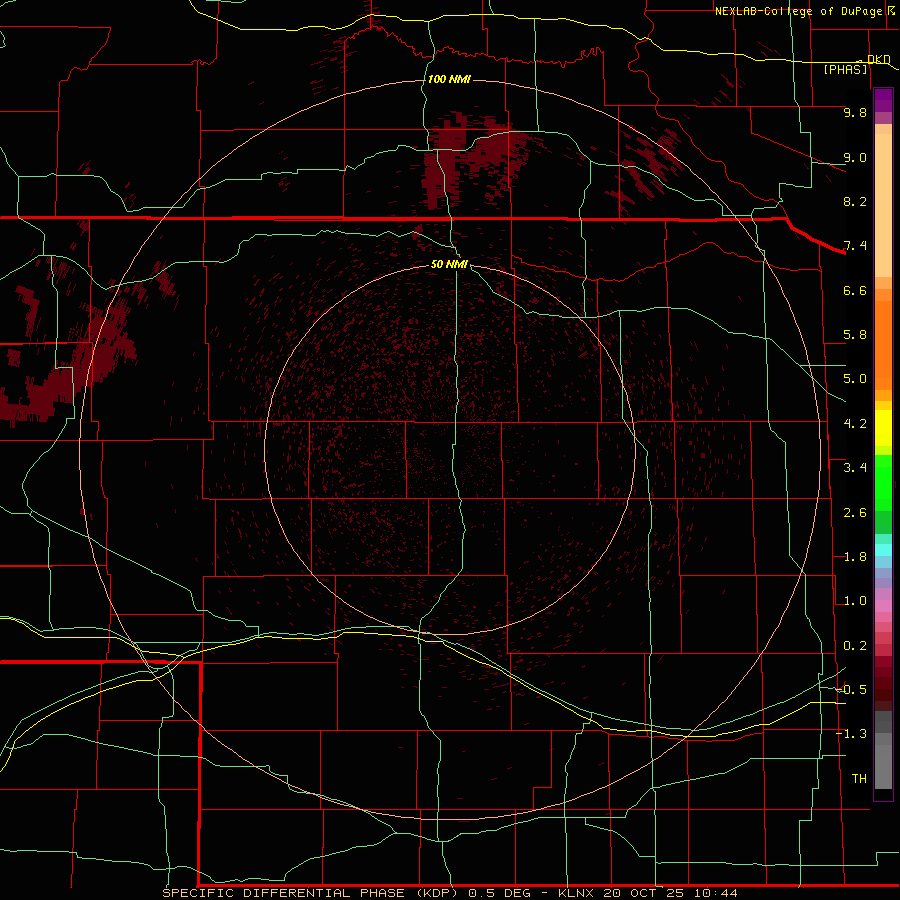Click the 2.6 value on color scale
This screenshot has height=900, width=900.
tap(855, 513)
